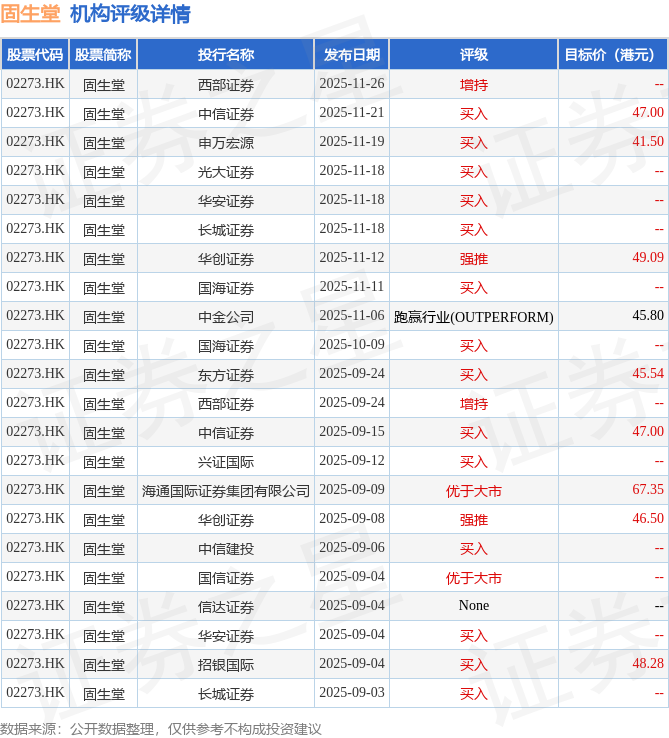Click the target price 67.35
Viewport: 669px width, 738px height.
click(648, 489)
